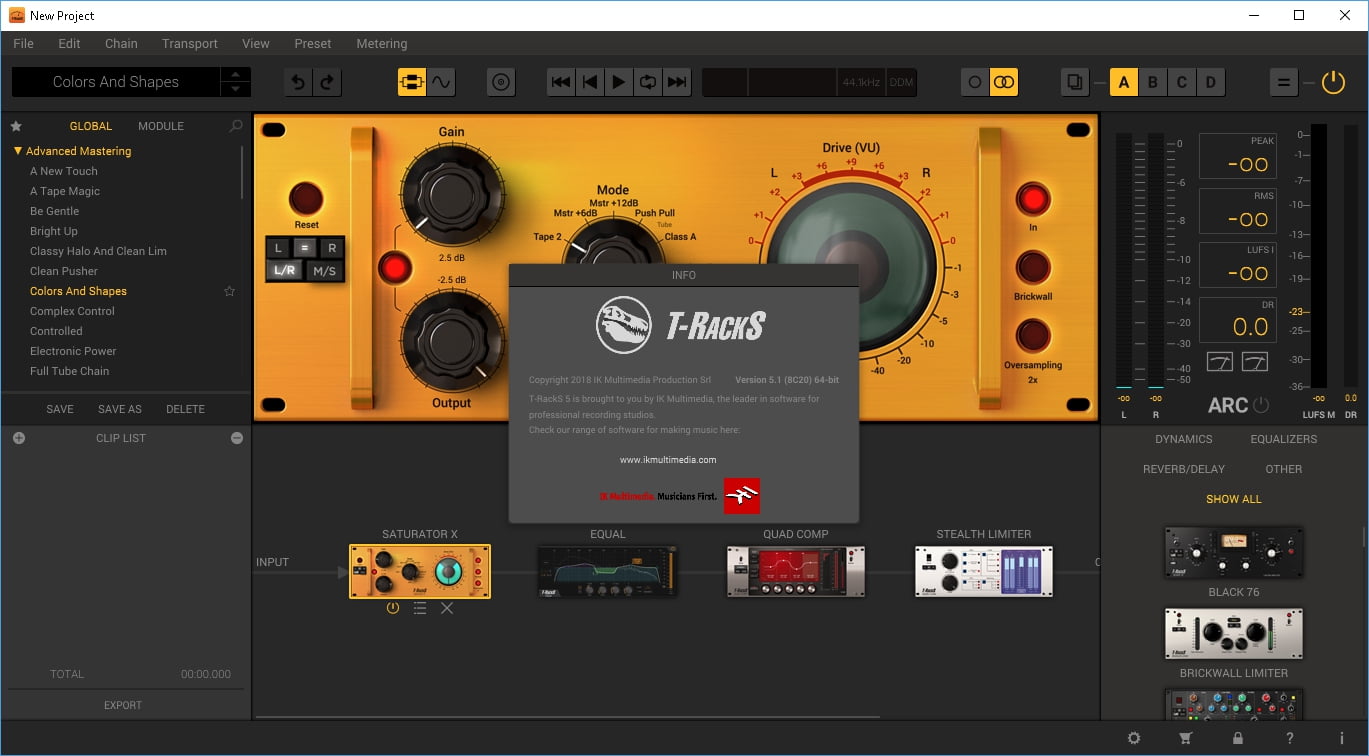Viewport: 1369px width, 756px height.
Task: Select the mono single-circle icon
Action: click(975, 82)
